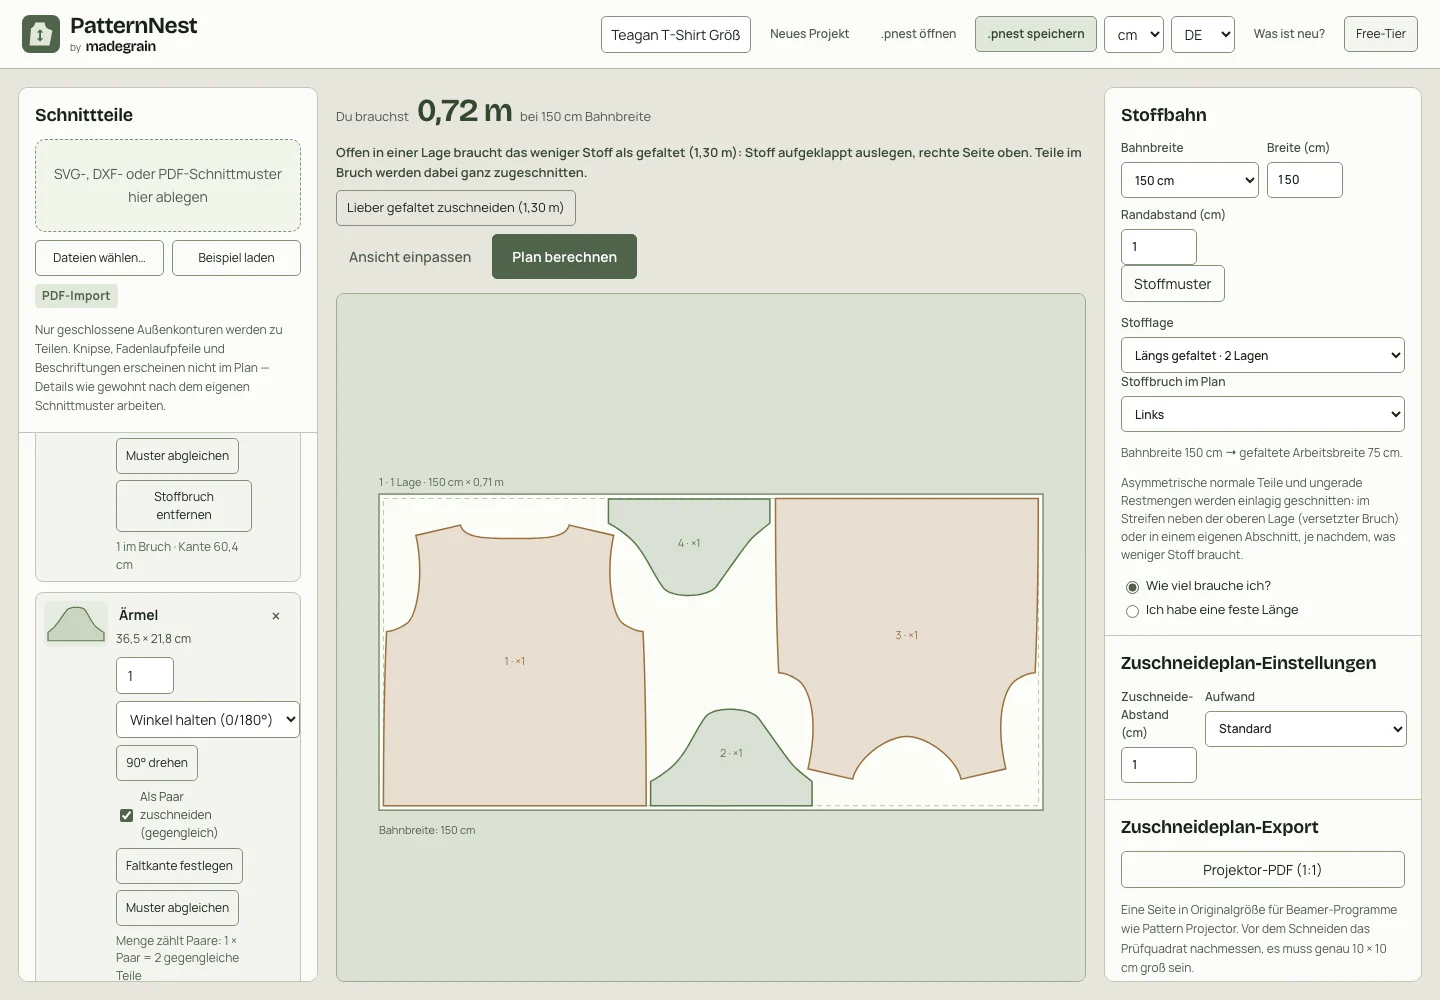Open the cm unit dropdown
Screen dimensions: 1440x1000
(1134, 35)
